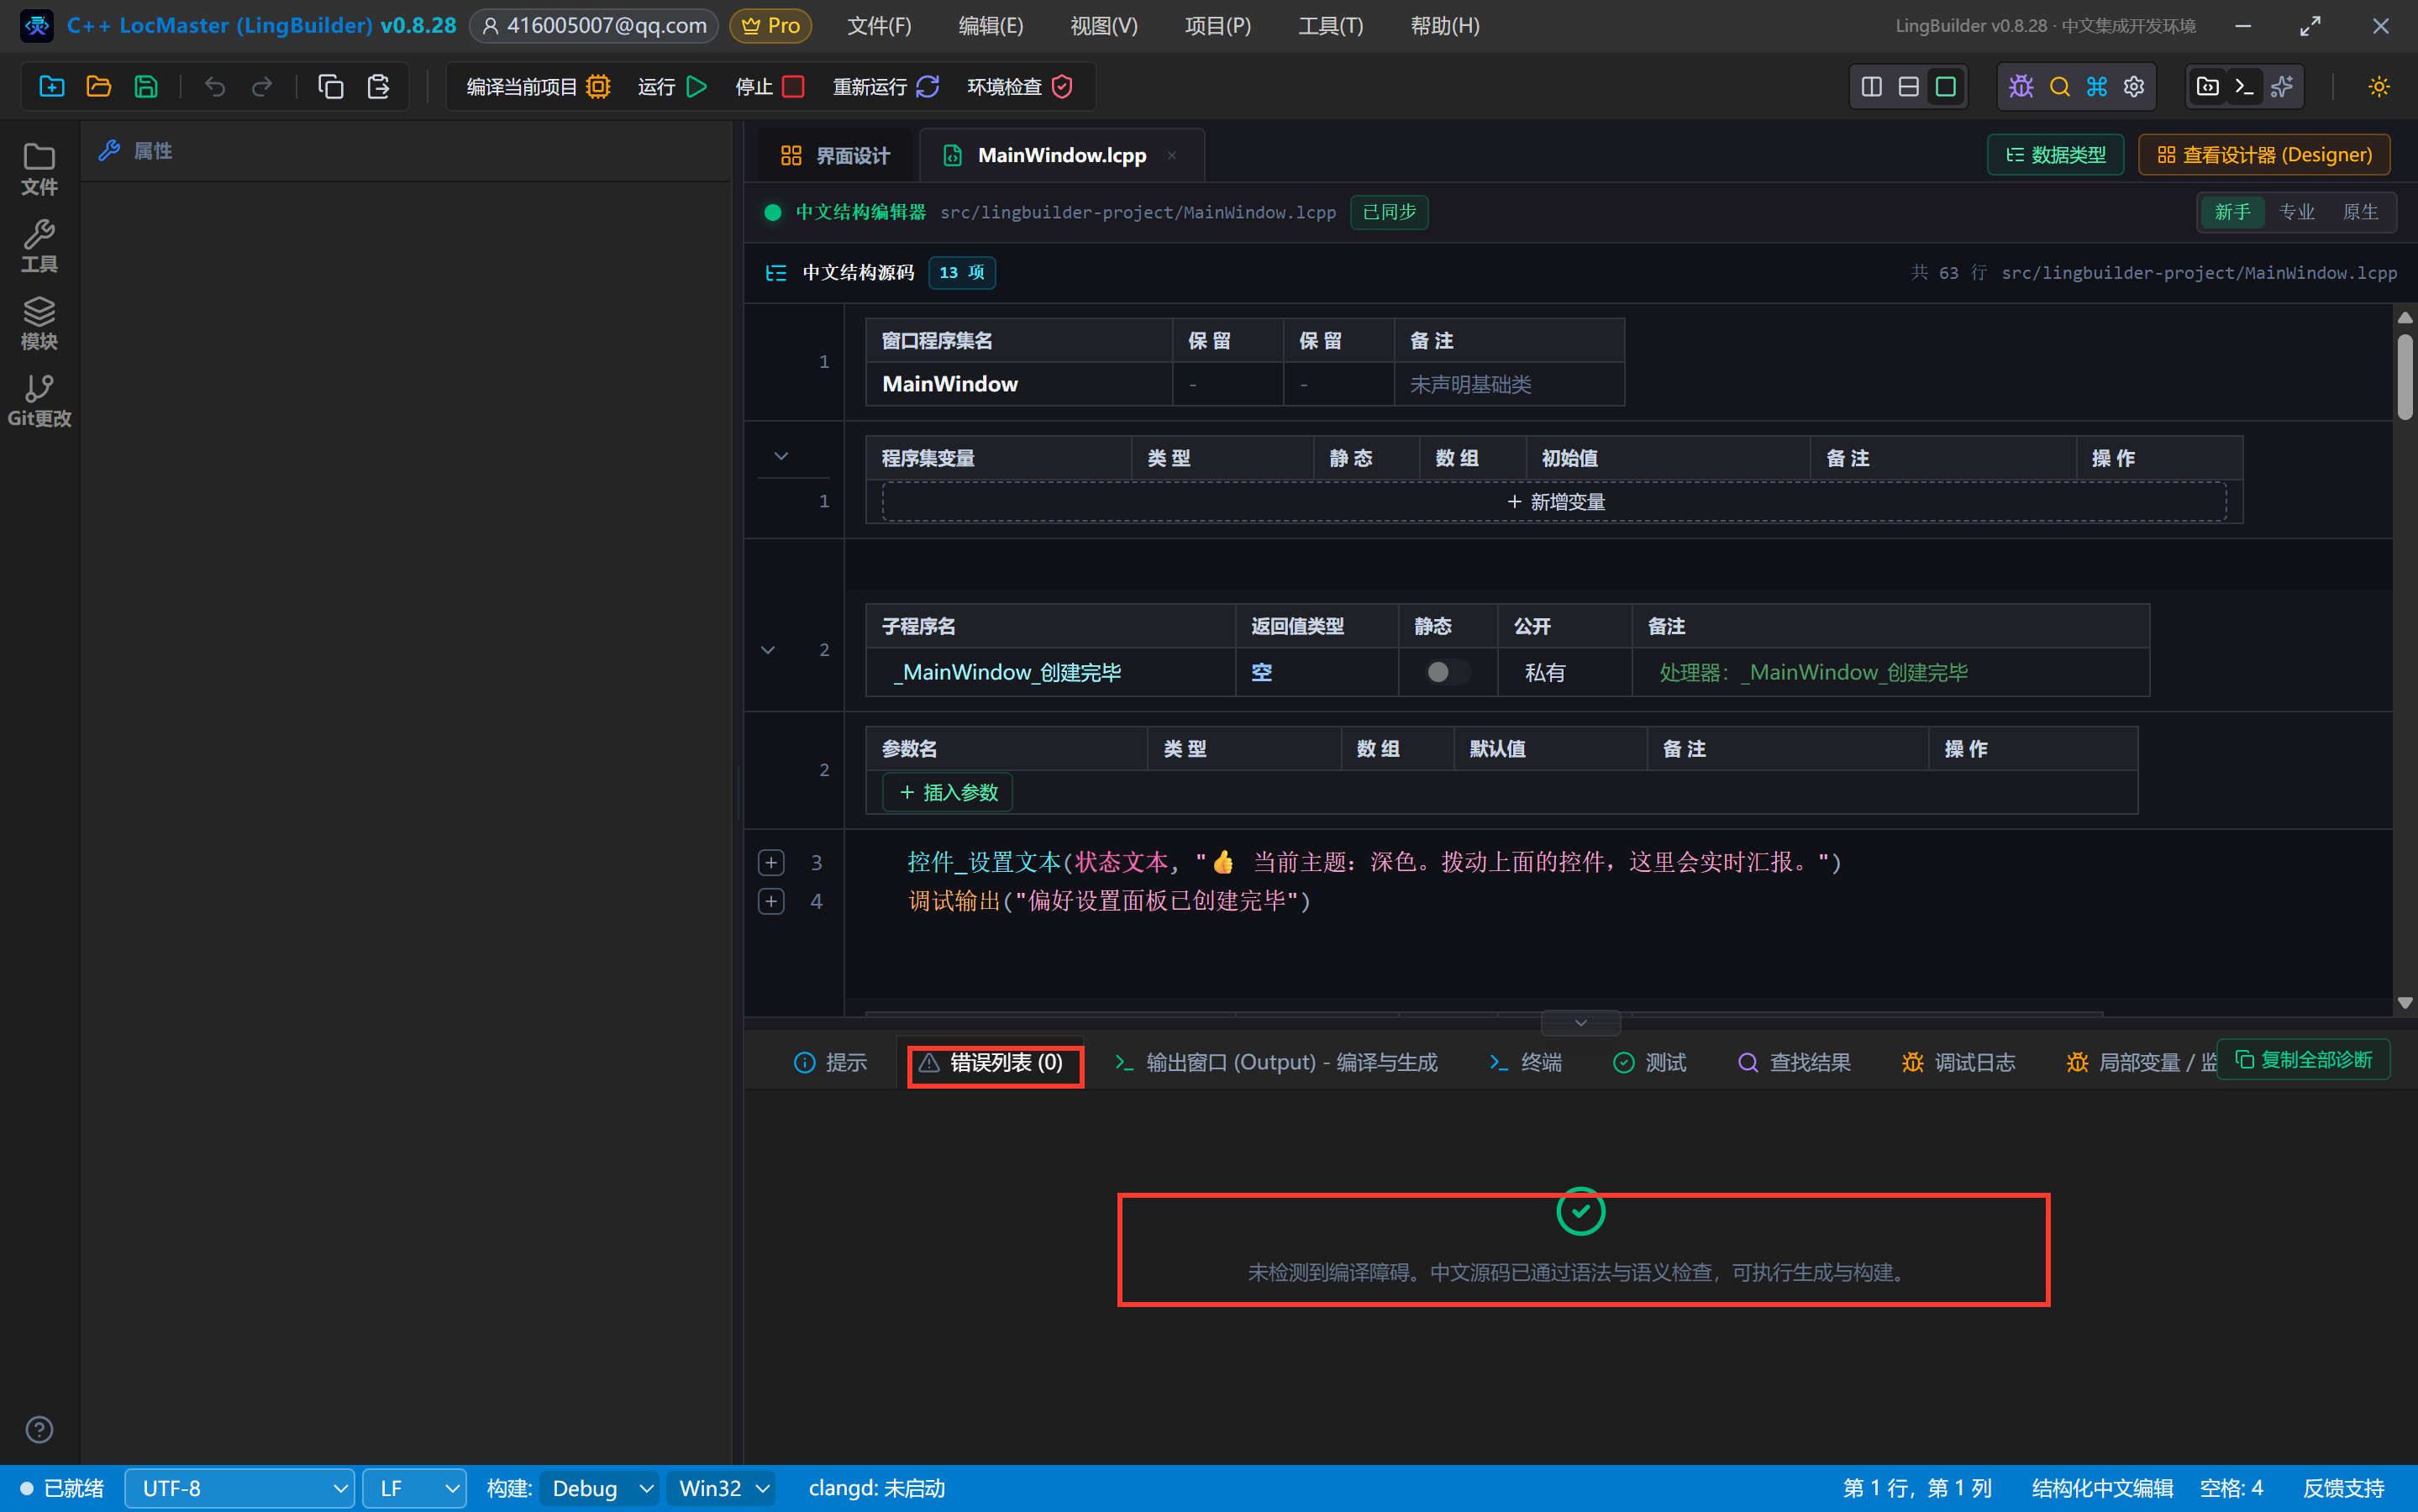Open the Win32 platform dropdown
The width and height of the screenshot is (2418, 1512).
[x=721, y=1488]
